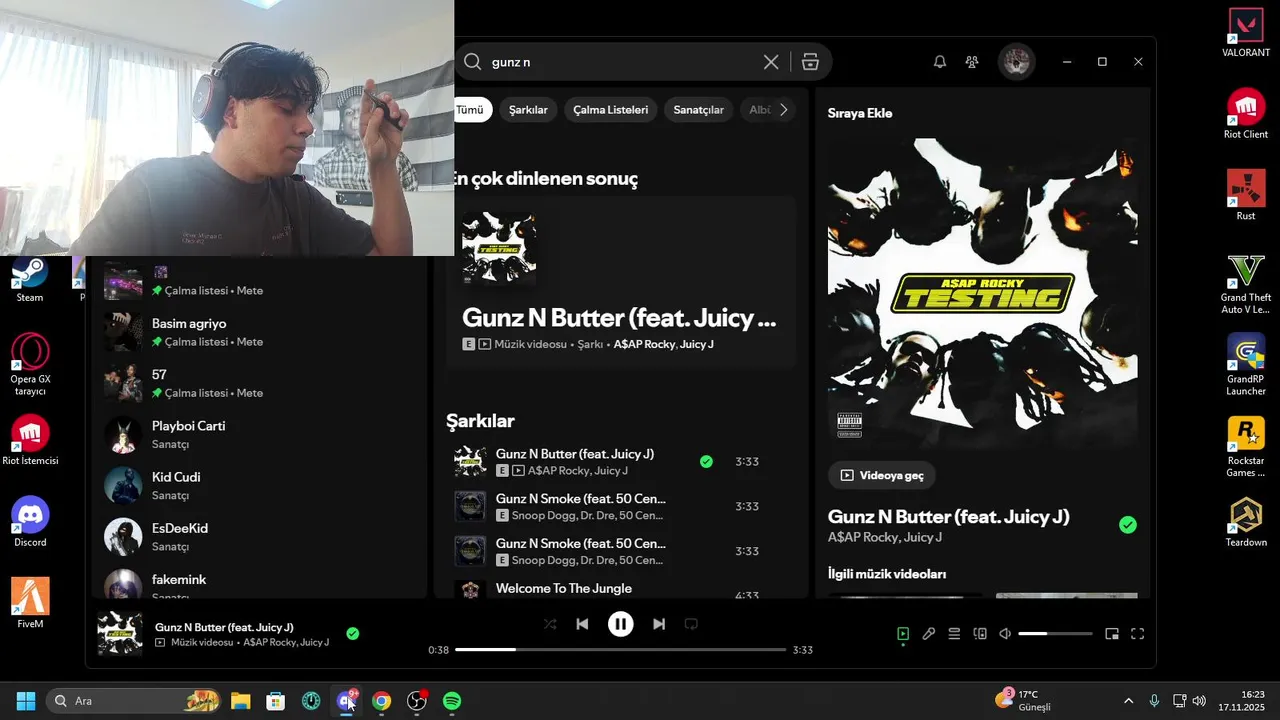Select the Tümü filter chip
This screenshot has height=720, width=1280.
[x=471, y=110]
